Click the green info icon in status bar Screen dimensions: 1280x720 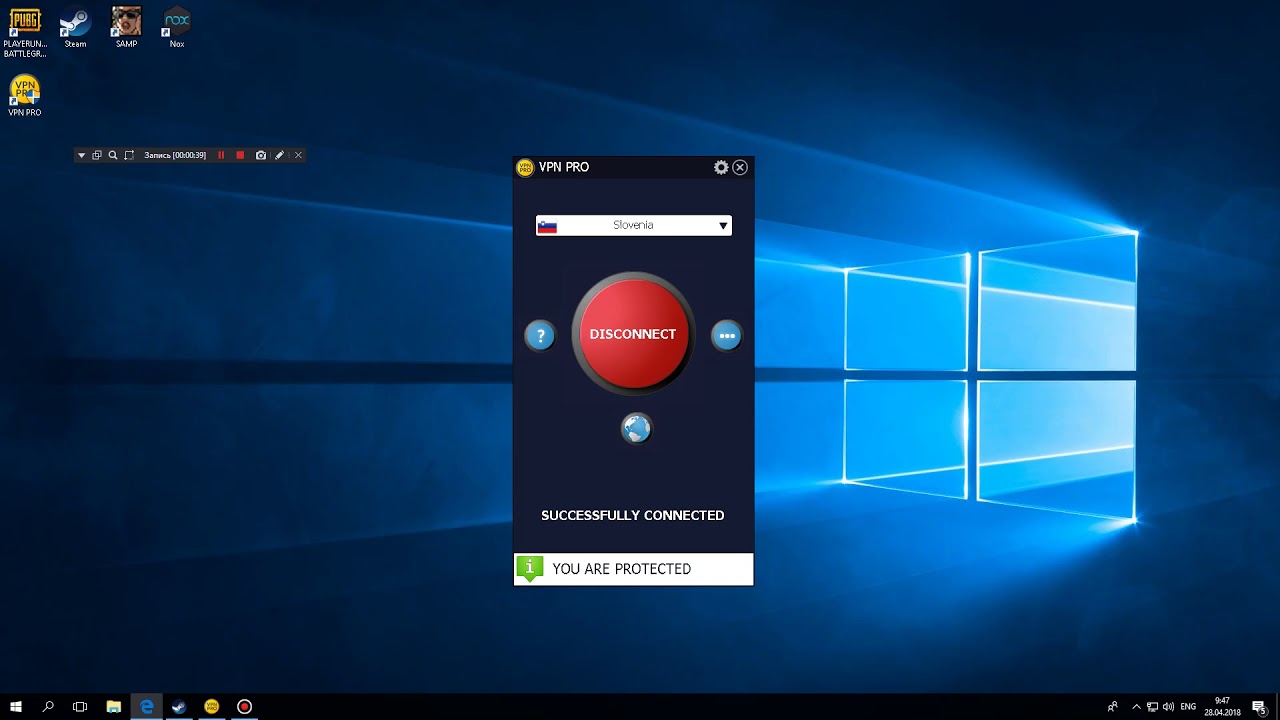pos(530,569)
